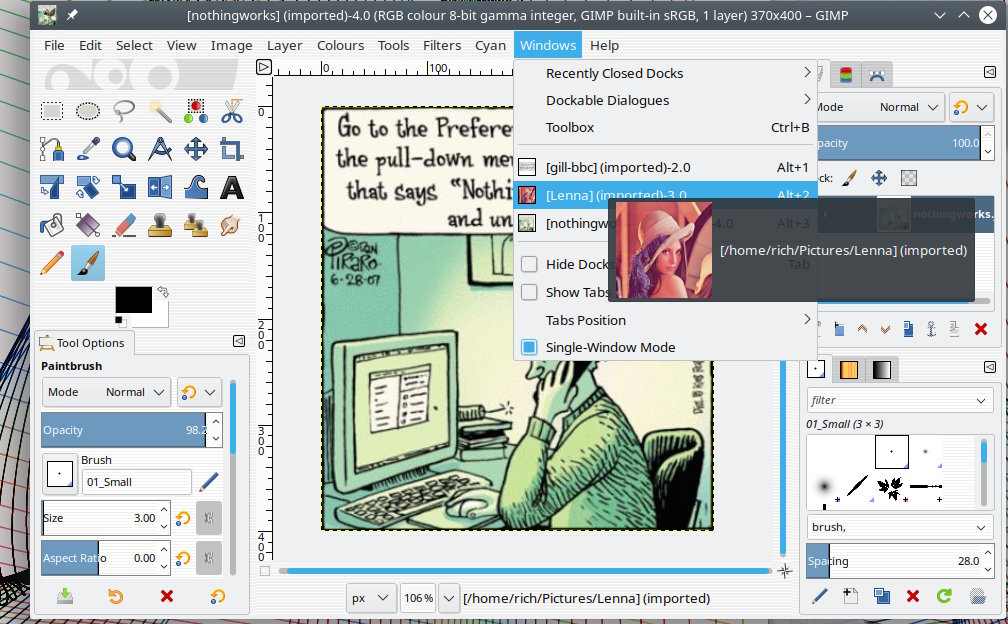Viewport: 1008px width, 624px height.
Task: Choose the Select by Colour tool
Action: (x=196, y=111)
